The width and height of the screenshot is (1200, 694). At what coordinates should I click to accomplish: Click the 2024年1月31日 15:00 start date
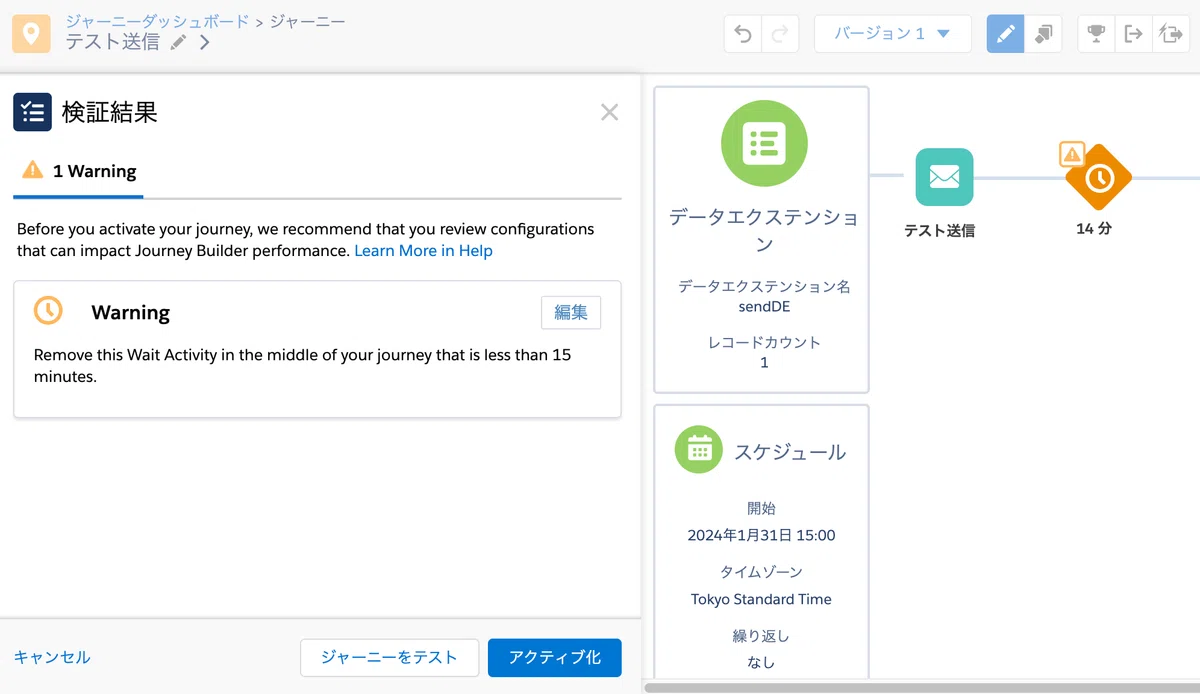[761, 535]
